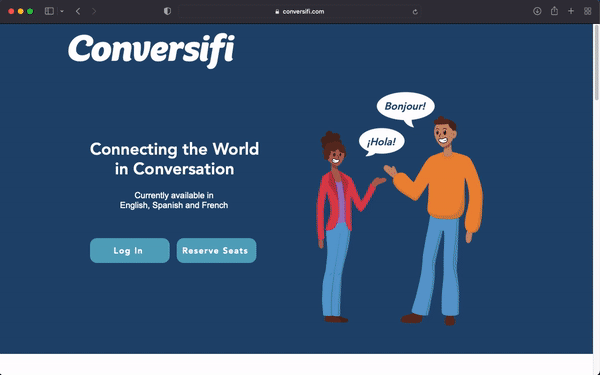Click the "¡Hola!" speech bubble
Viewport: 600px width, 375px height.
coord(382,142)
